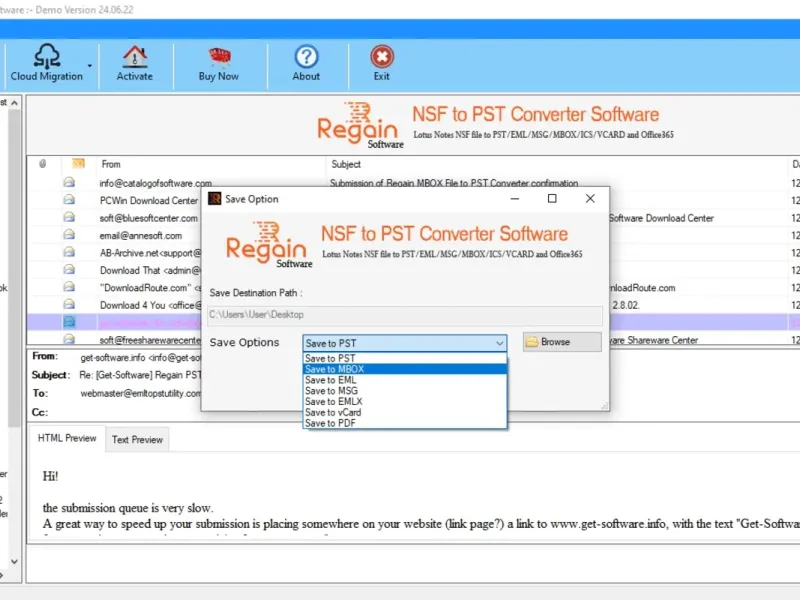Open email from PCWin Download Center
The height and width of the screenshot is (600, 800).
click(148, 201)
